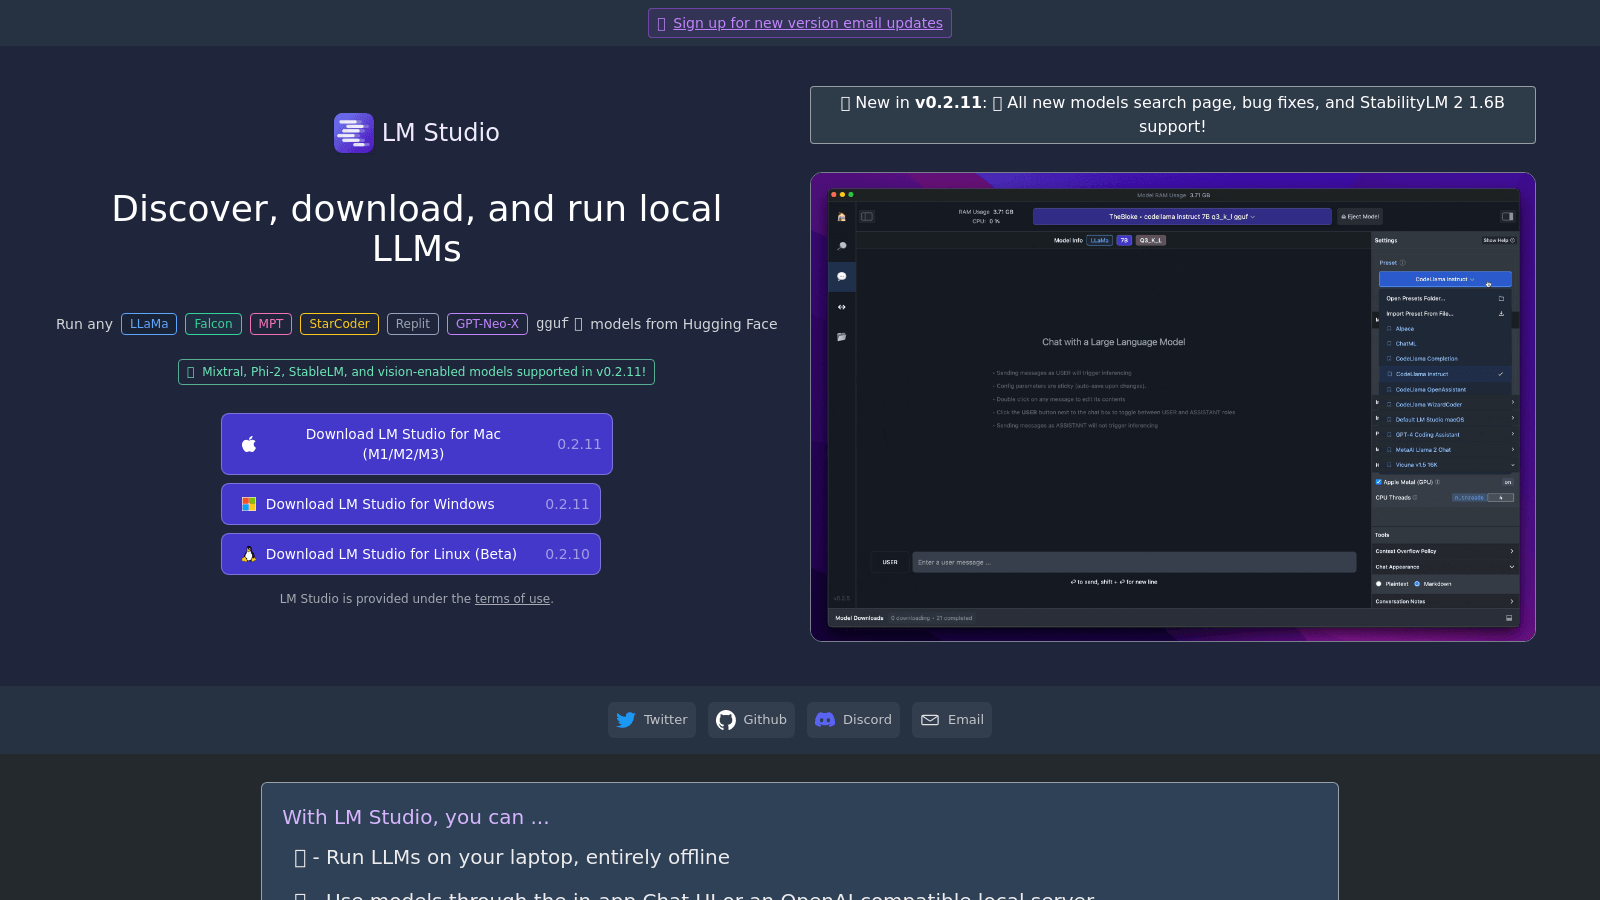Image resolution: width=1600 pixels, height=900 pixels.
Task: Expand Context Overflow Policy in preview
Action: click(1445, 551)
